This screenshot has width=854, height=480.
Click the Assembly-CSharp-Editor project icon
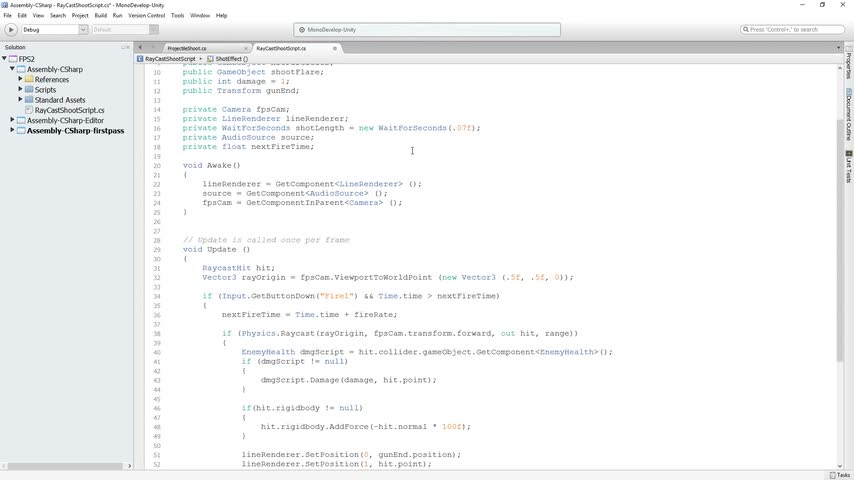[x=21, y=120]
